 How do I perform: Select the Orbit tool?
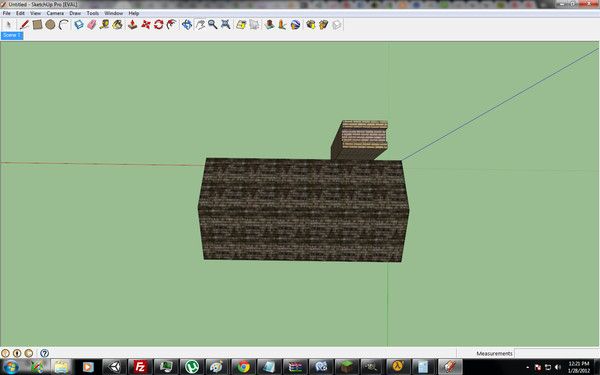click(187, 25)
